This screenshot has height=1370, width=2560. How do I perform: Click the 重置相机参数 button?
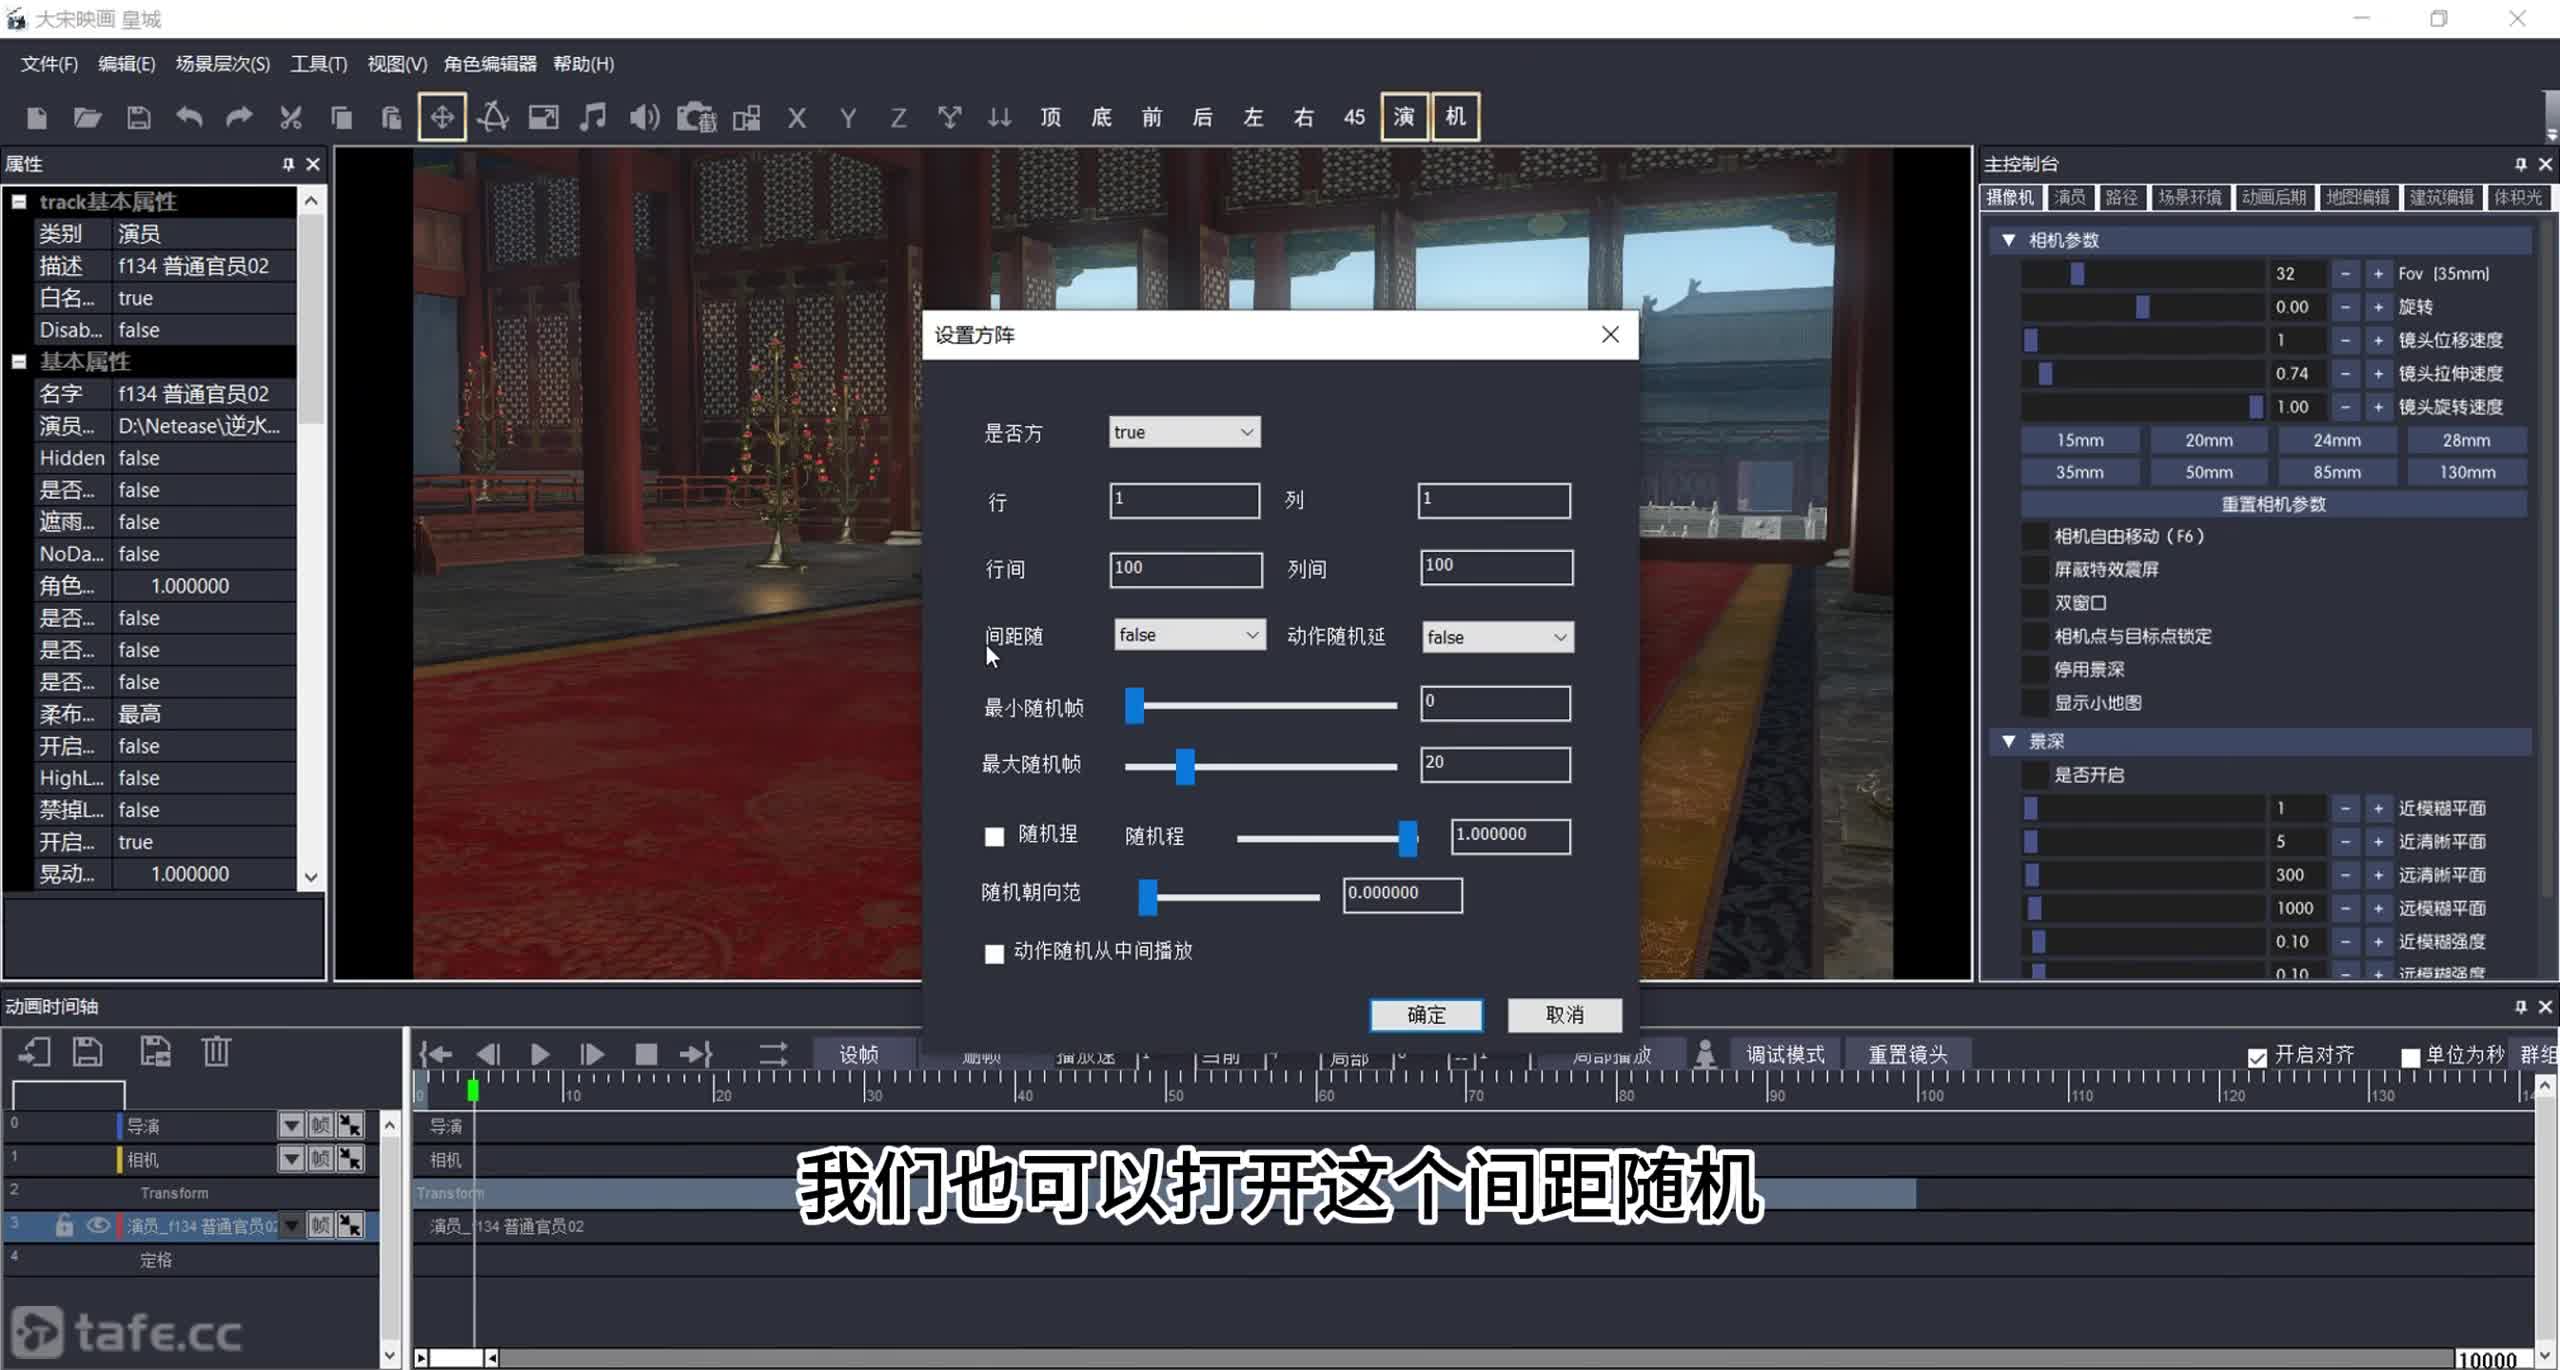pyautogui.click(x=2273, y=504)
